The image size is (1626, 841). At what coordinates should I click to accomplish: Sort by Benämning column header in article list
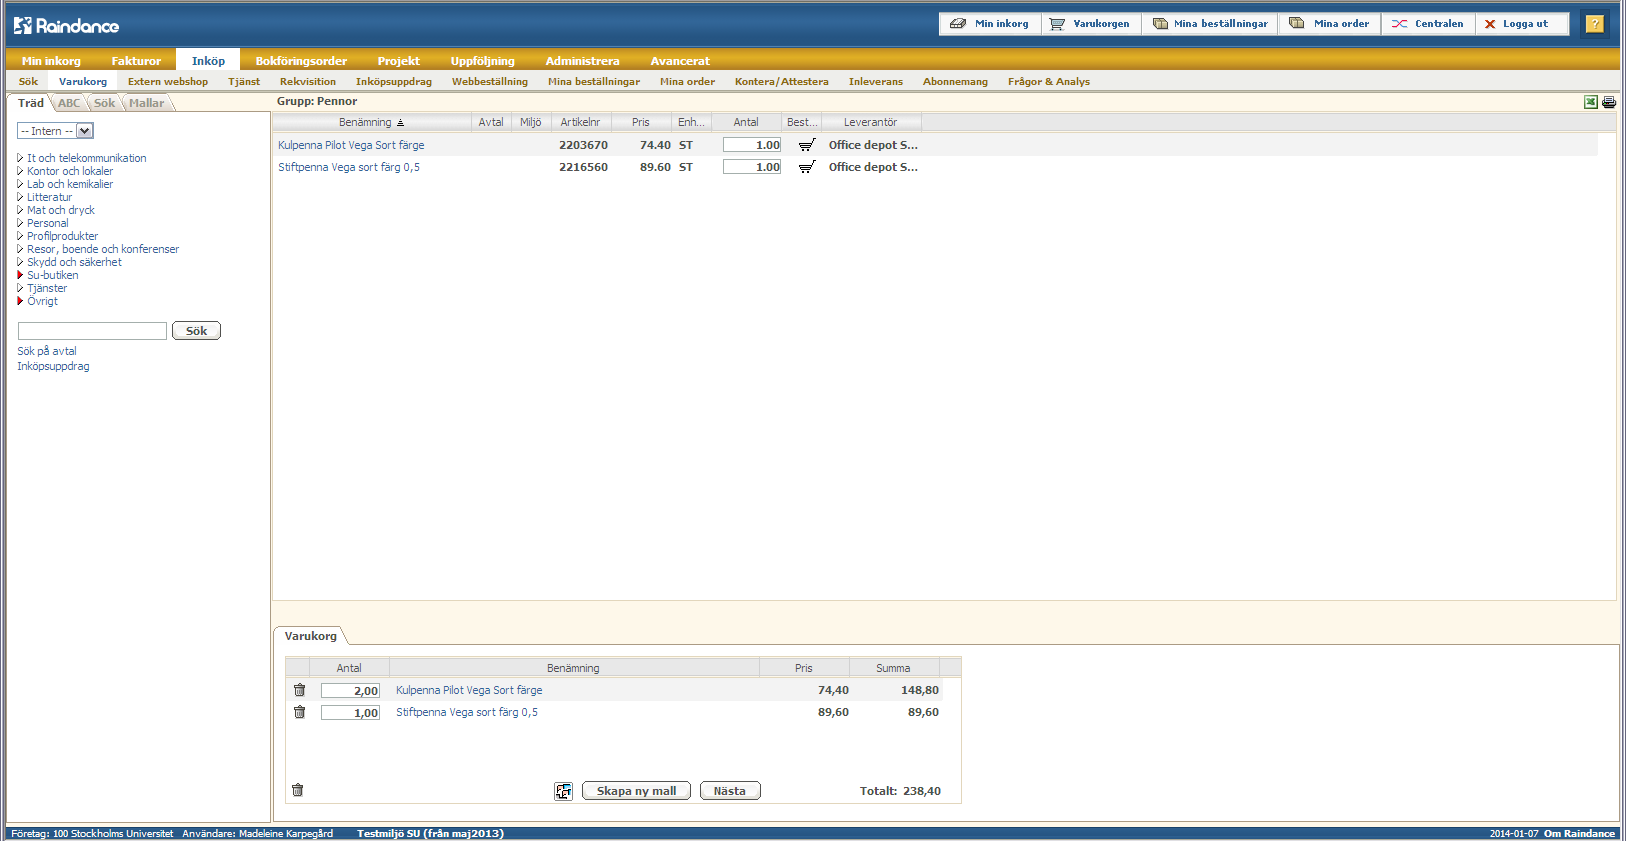click(x=371, y=122)
